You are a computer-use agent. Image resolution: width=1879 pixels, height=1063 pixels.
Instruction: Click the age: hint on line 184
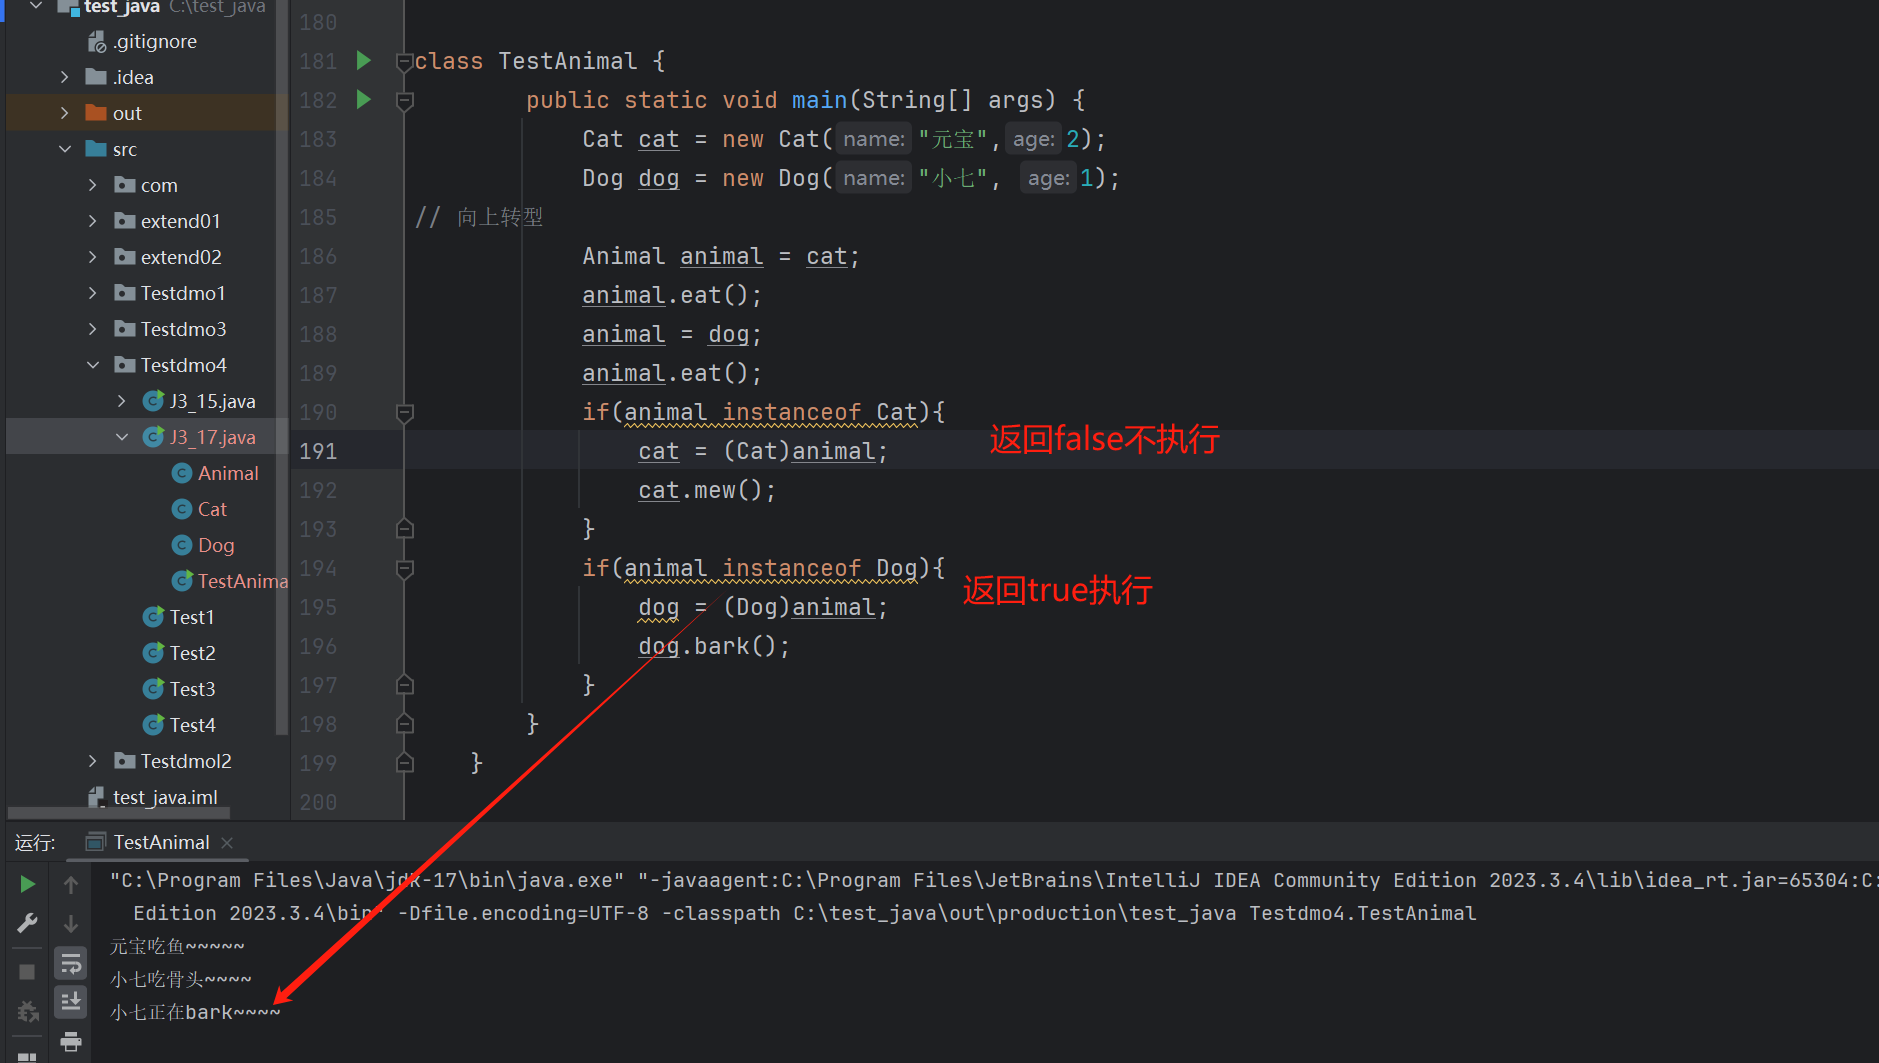tap(1048, 178)
